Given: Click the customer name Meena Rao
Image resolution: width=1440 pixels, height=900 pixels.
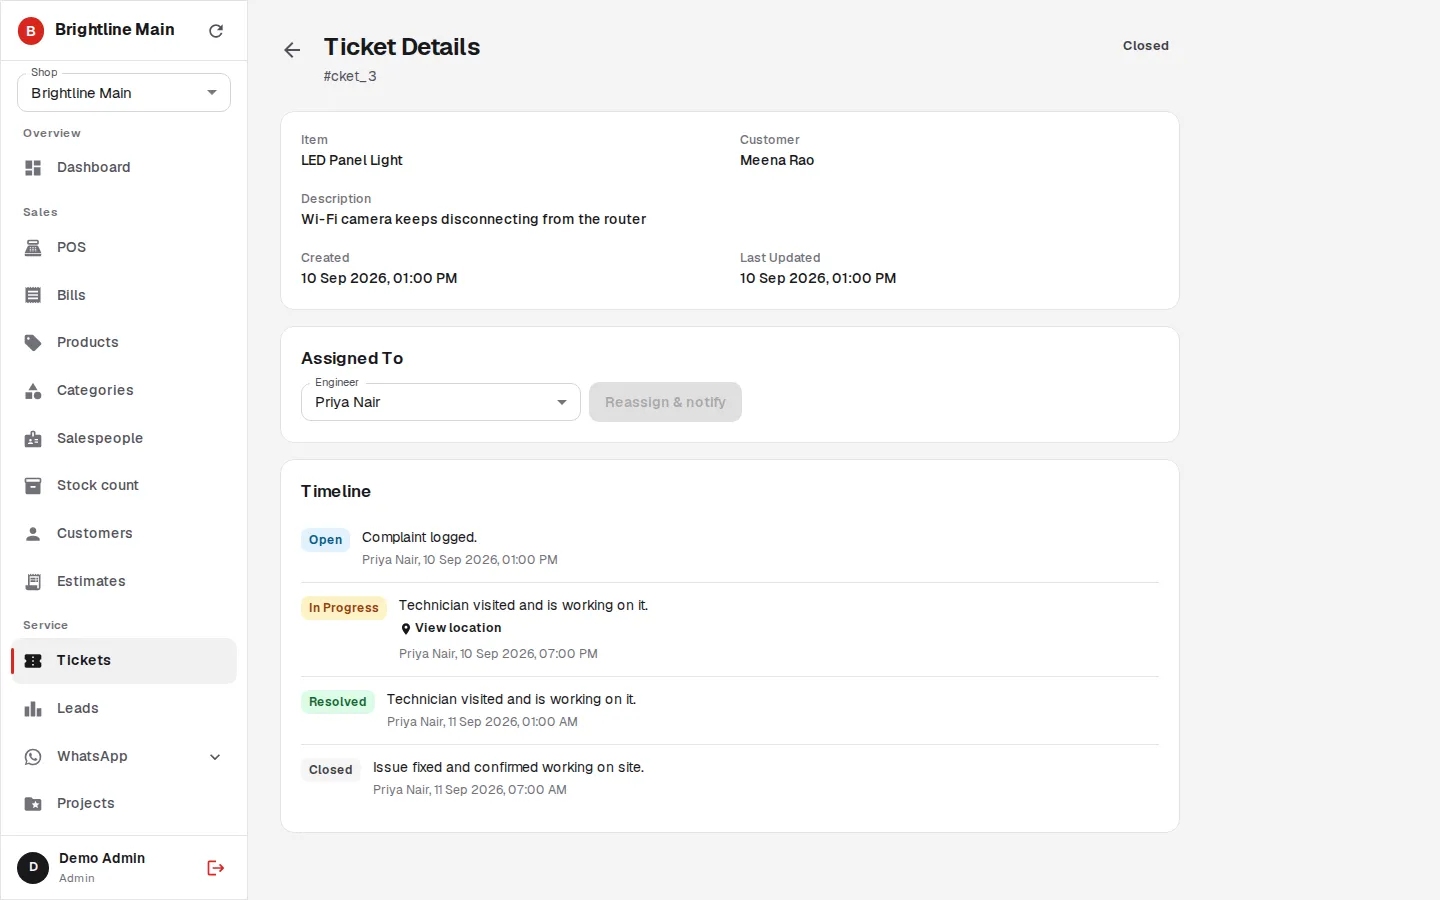Looking at the screenshot, I should [777, 160].
